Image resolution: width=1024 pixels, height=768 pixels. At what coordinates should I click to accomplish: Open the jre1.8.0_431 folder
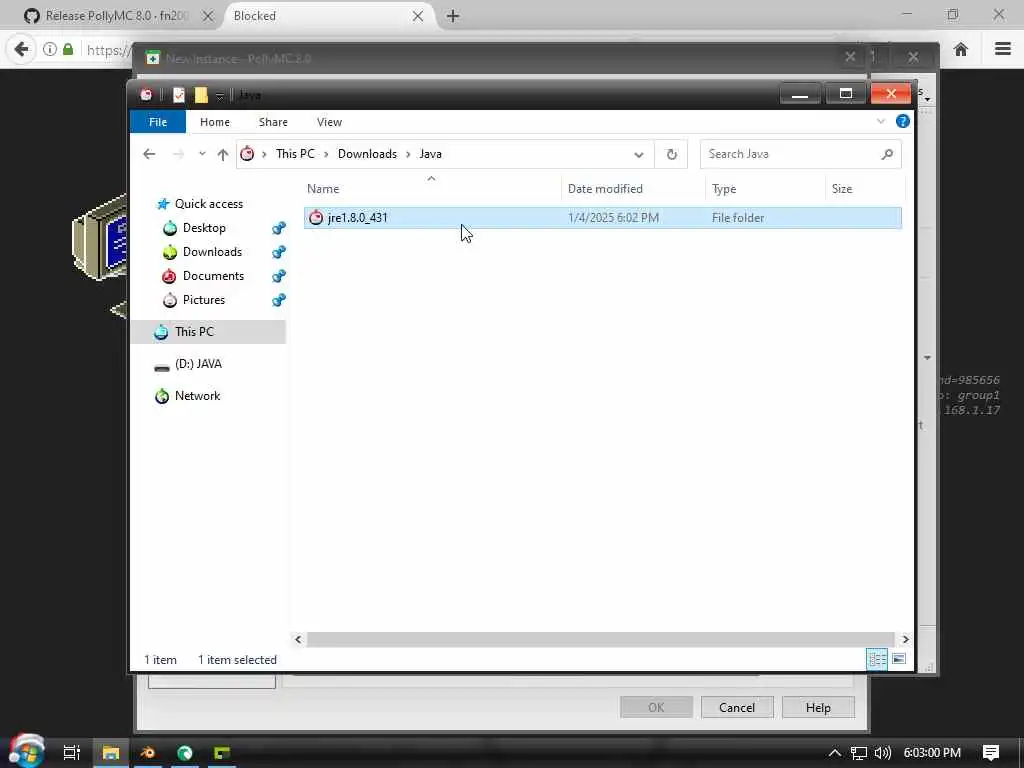tap(602, 217)
